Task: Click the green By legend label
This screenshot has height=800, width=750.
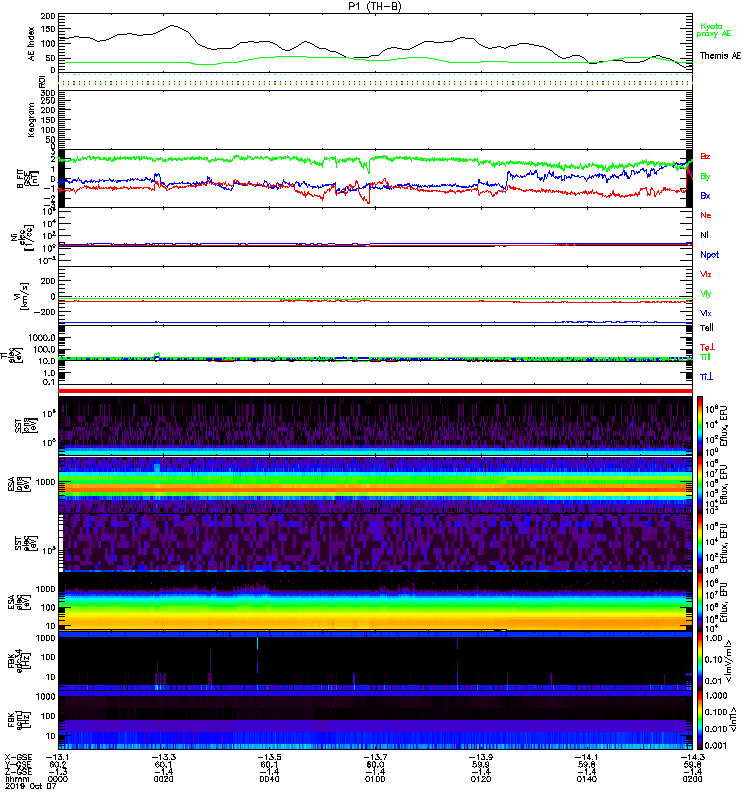Action: pyautogui.click(x=705, y=177)
